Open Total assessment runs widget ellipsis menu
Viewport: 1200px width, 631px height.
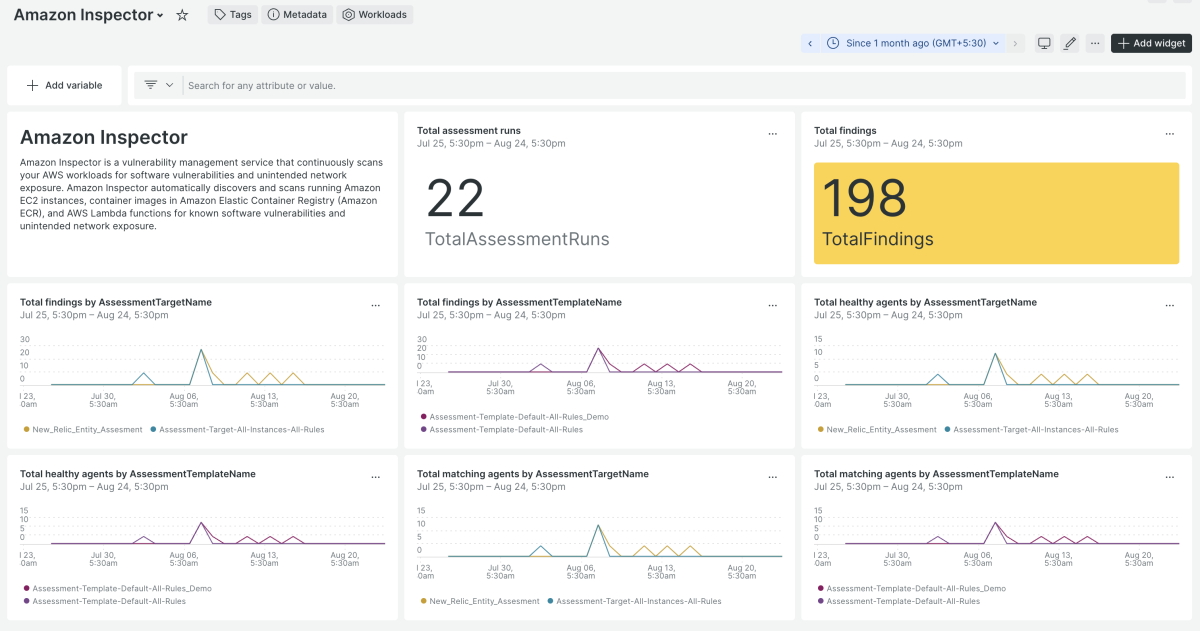pos(772,134)
